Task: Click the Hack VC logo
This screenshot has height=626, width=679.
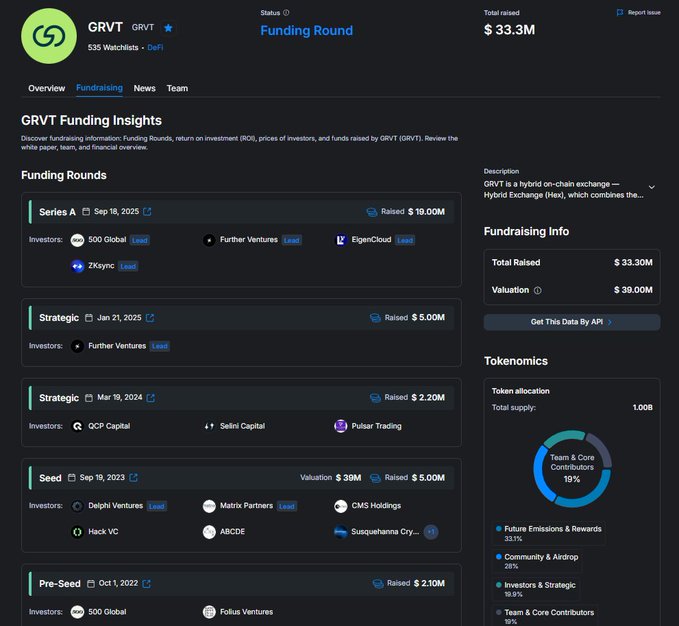Action: [77, 532]
